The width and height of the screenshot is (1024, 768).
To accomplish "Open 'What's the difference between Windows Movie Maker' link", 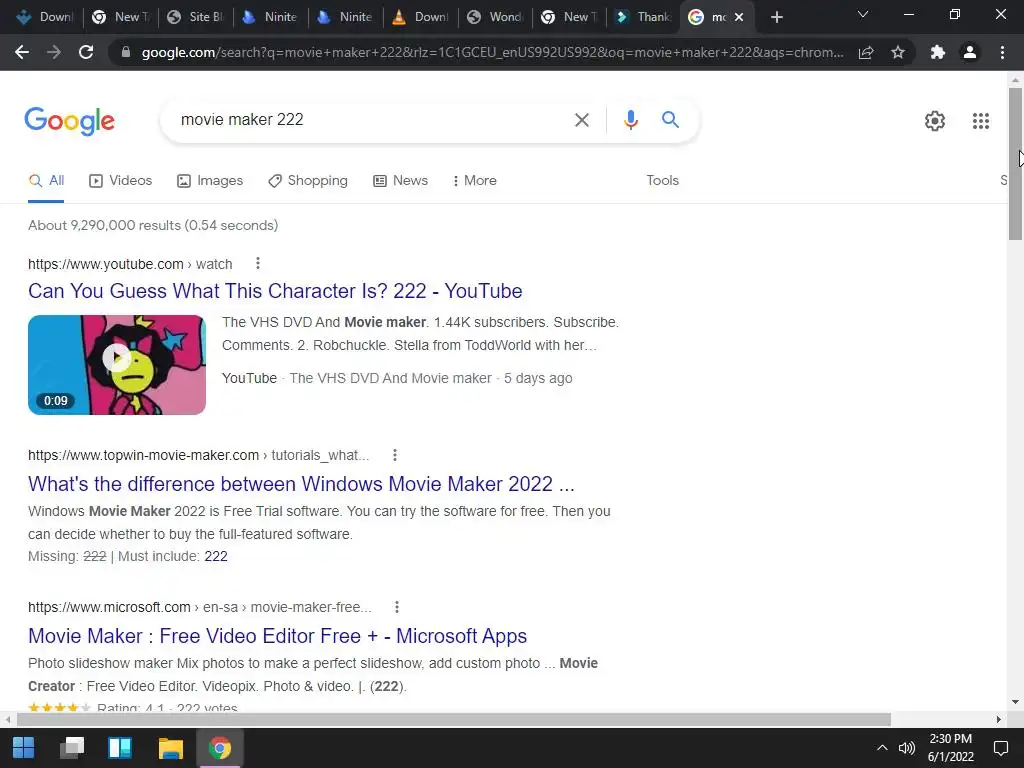I will coord(301,484).
